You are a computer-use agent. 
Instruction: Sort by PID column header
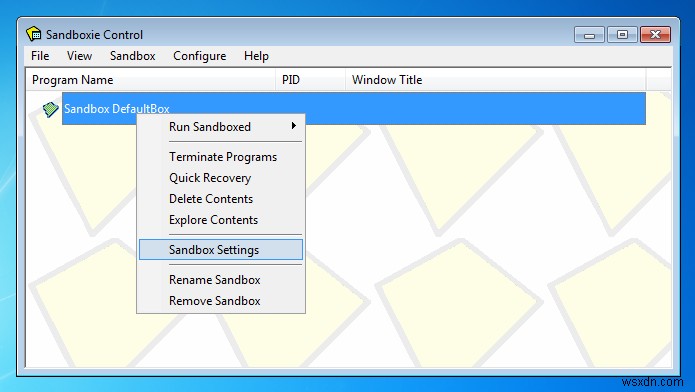(310, 80)
